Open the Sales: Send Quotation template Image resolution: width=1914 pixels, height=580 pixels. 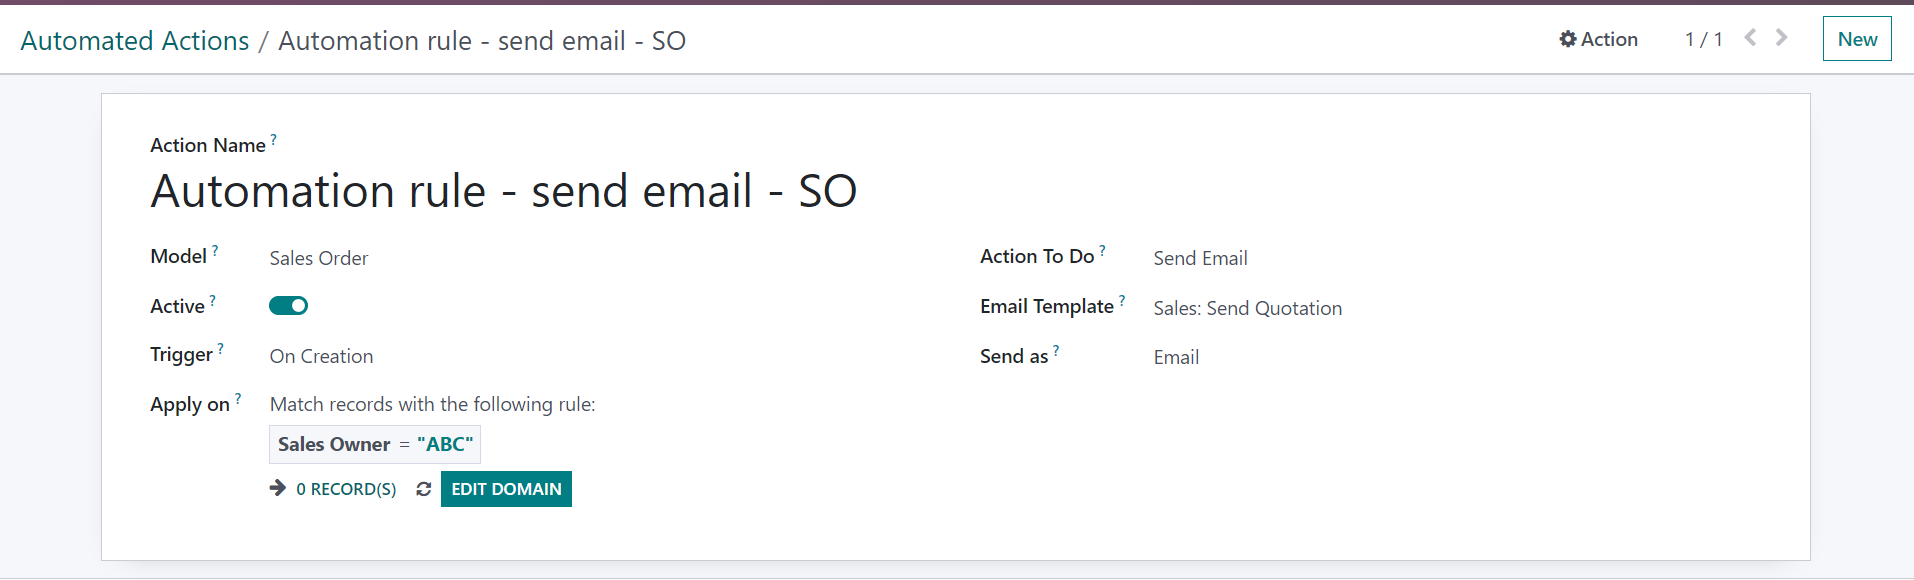pyautogui.click(x=1248, y=309)
